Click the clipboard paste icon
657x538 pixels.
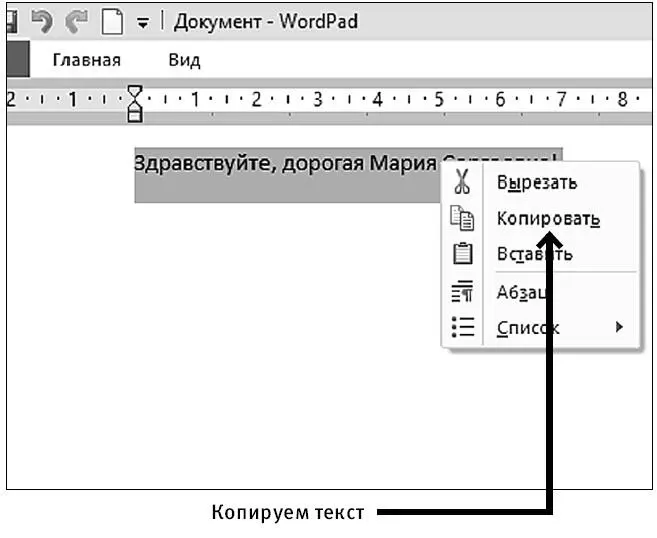[463, 253]
